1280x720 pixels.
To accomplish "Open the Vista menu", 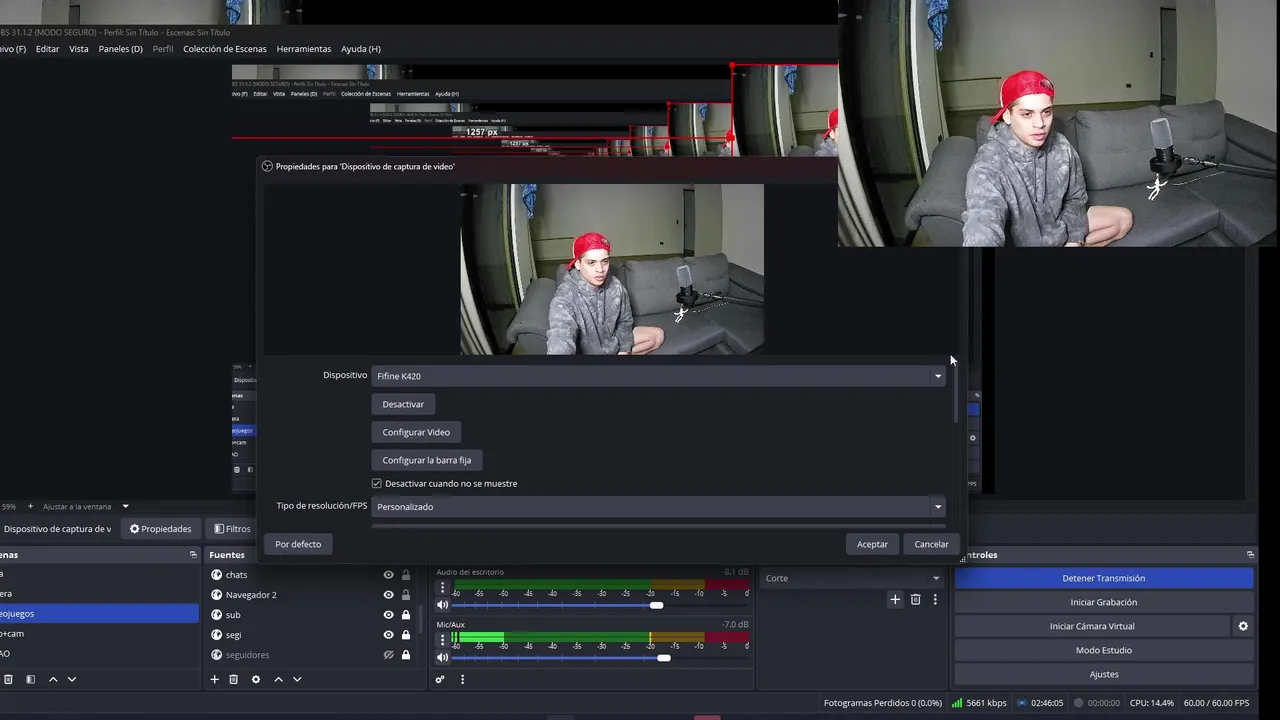I will click(78, 49).
